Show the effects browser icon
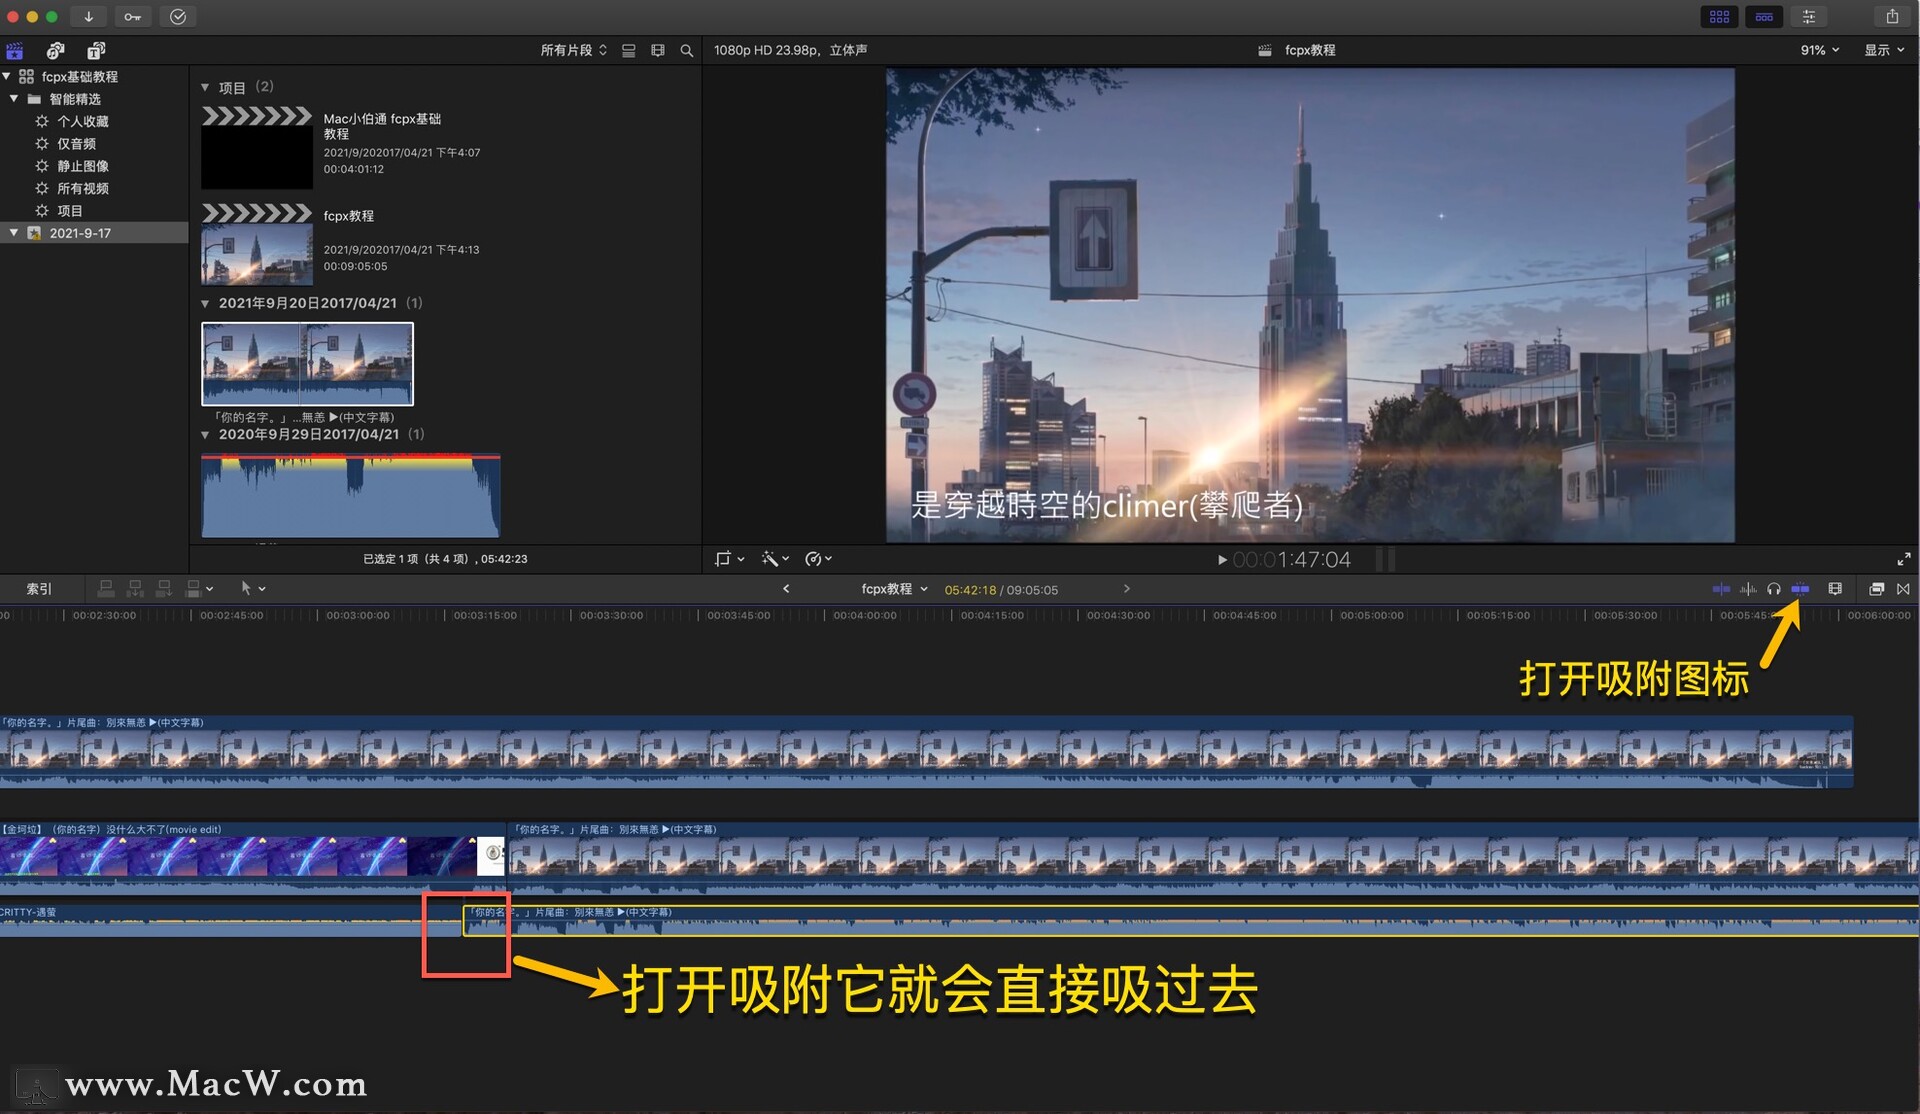Image resolution: width=1920 pixels, height=1114 pixels. click(1877, 589)
